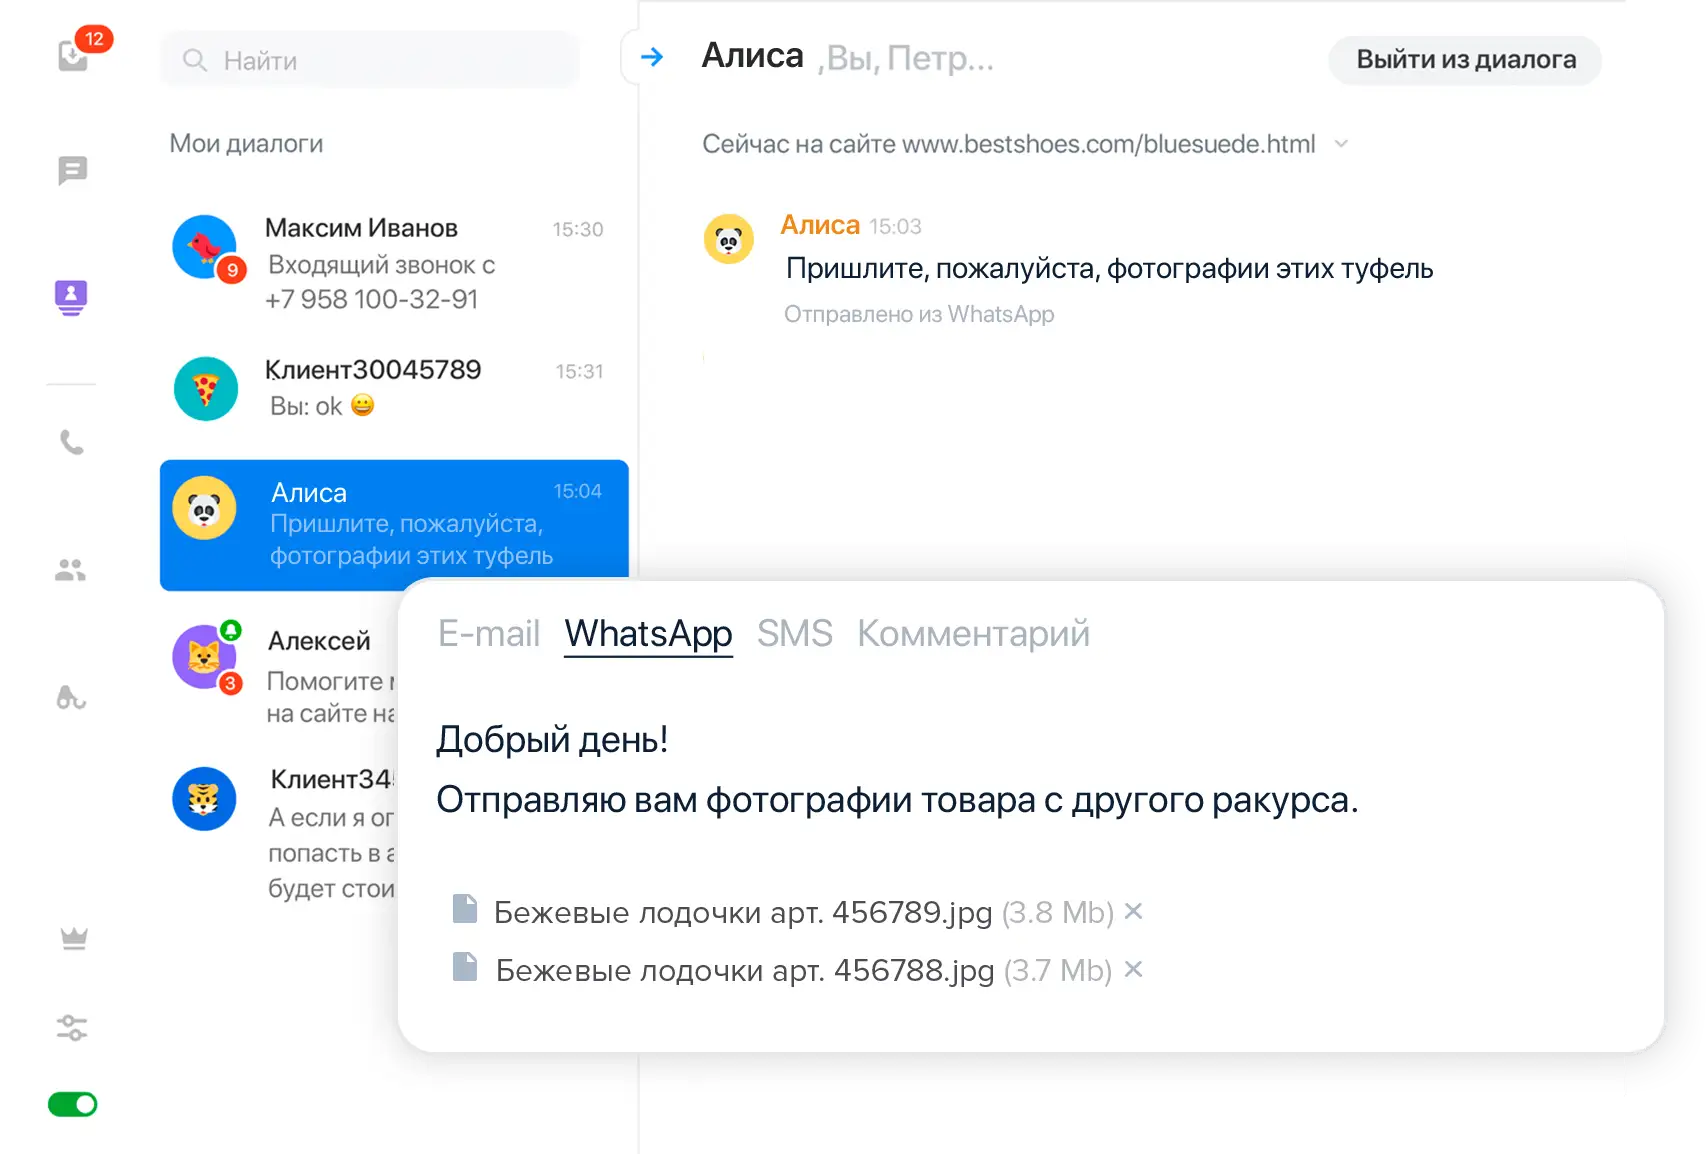This screenshot has width=1706, height=1154.
Task: Toggle the green online status switch
Action: pyautogui.click(x=73, y=1104)
